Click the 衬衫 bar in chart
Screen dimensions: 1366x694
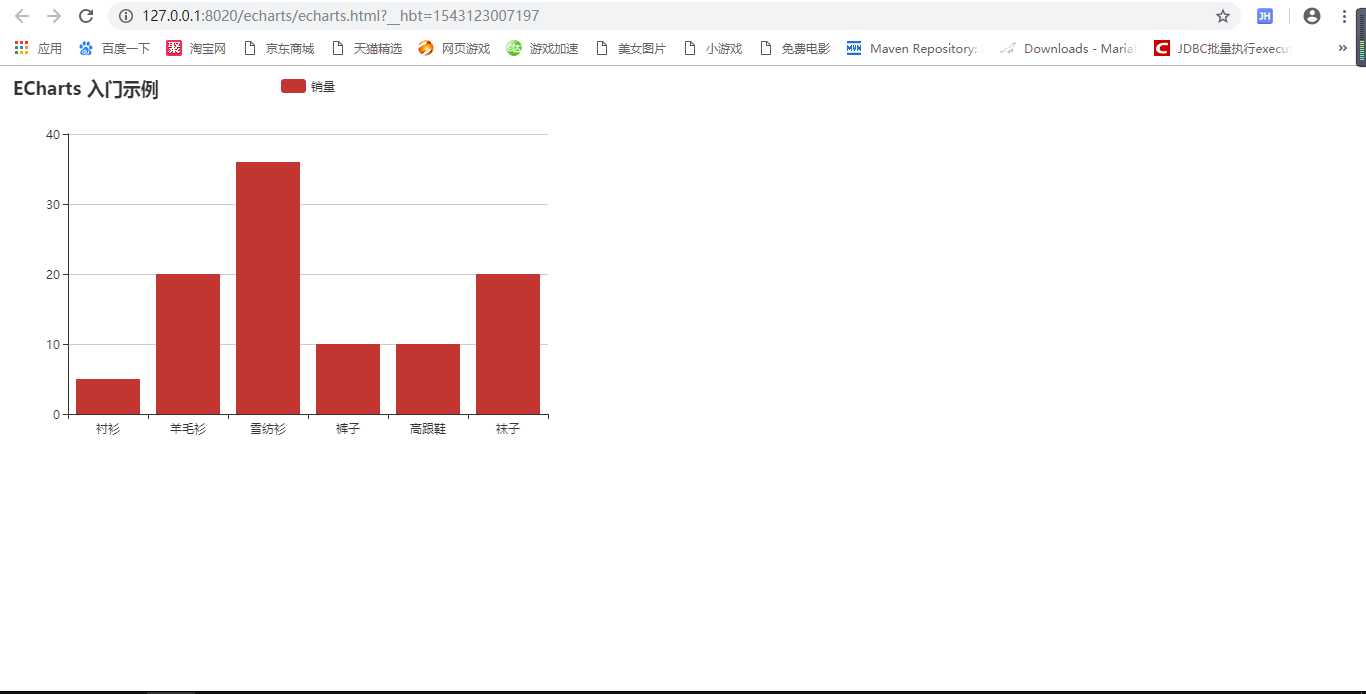[x=108, y=396]
